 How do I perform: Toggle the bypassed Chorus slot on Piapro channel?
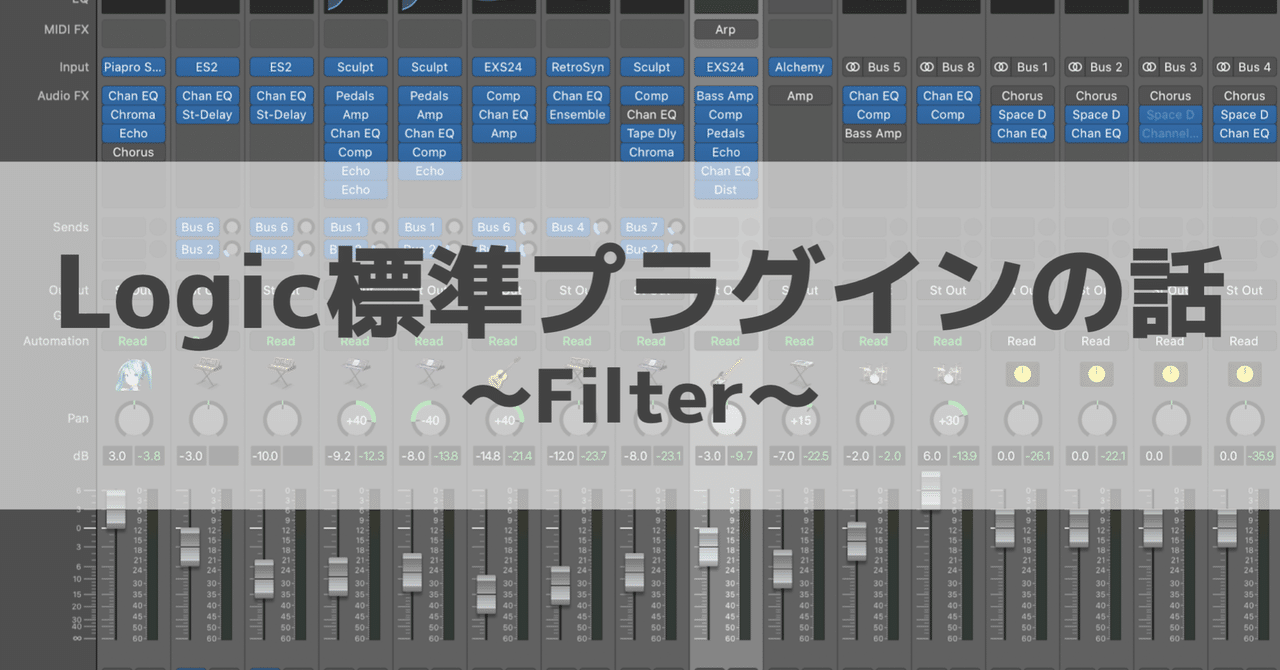click(x=133, y=152)
